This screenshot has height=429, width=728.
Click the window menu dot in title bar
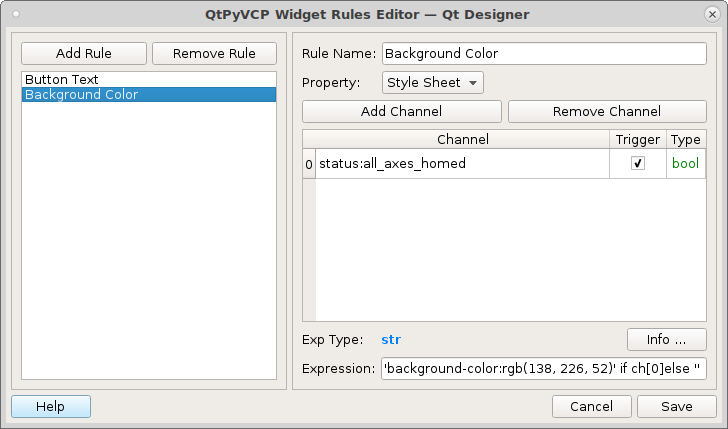tap(16, 14)
